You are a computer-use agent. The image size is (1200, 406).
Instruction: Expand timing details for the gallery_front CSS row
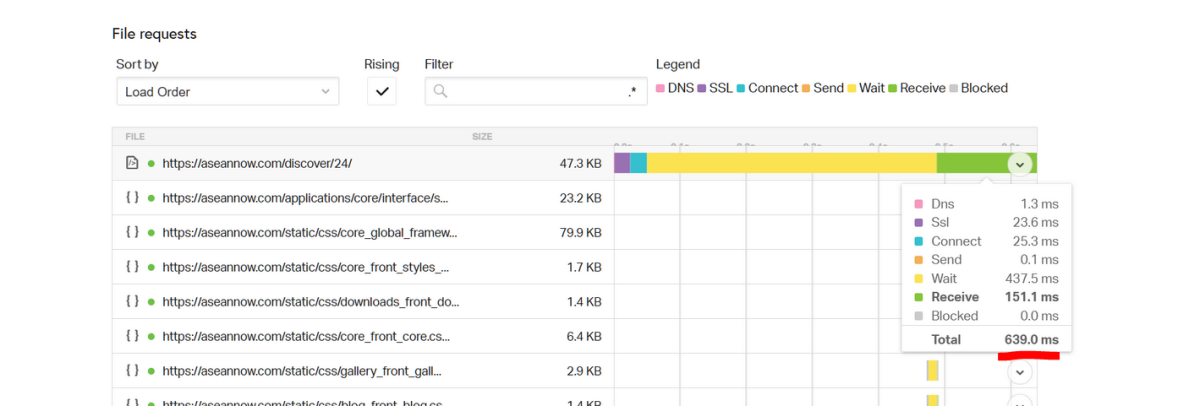click(x=1019, y=372)
